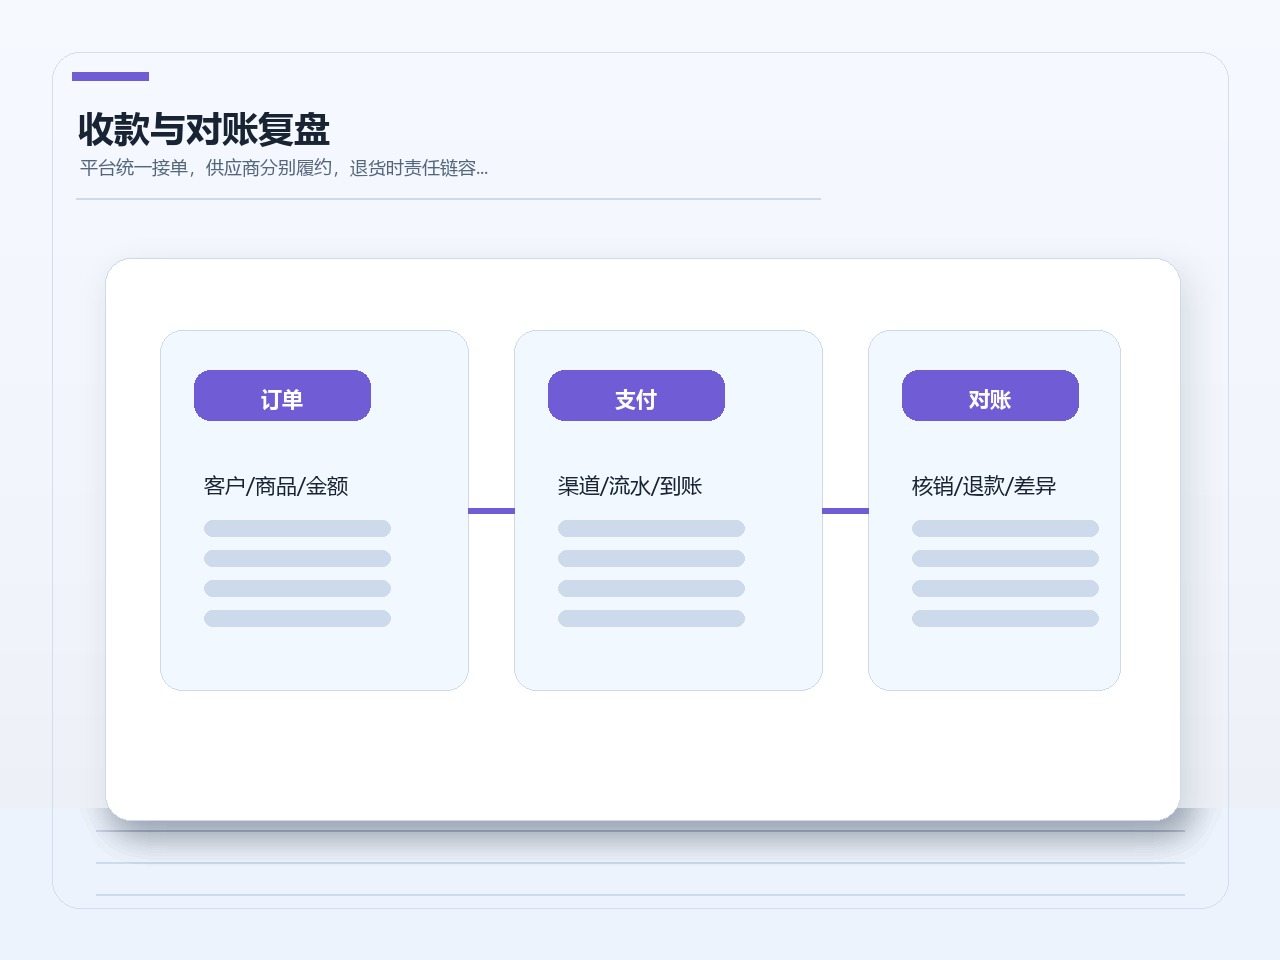The width and height of the screenshot is (1280, 960).
Task: Click first placeholder line in 订单 card
Action: coord(297,528)
